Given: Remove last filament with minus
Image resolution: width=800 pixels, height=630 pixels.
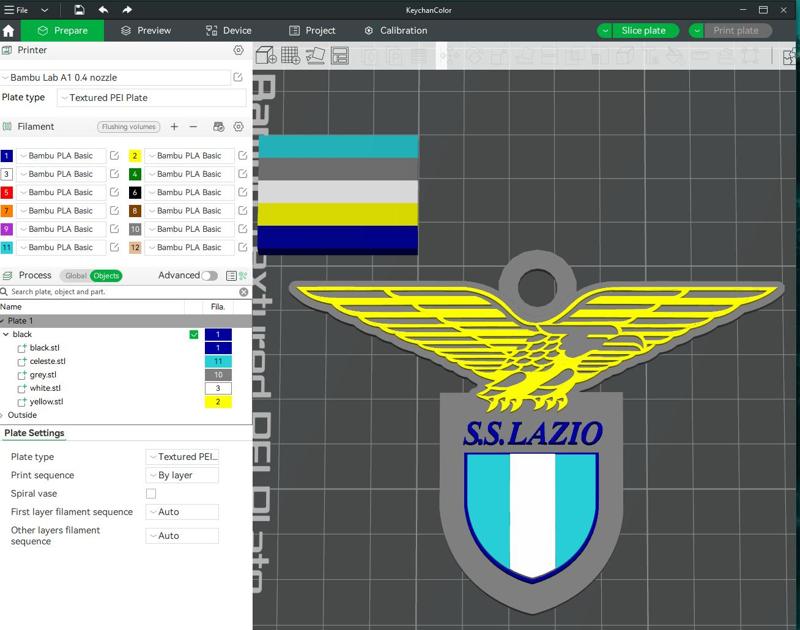Looking at the screenshot, I should pyautogui.click(x=193, y=127).
